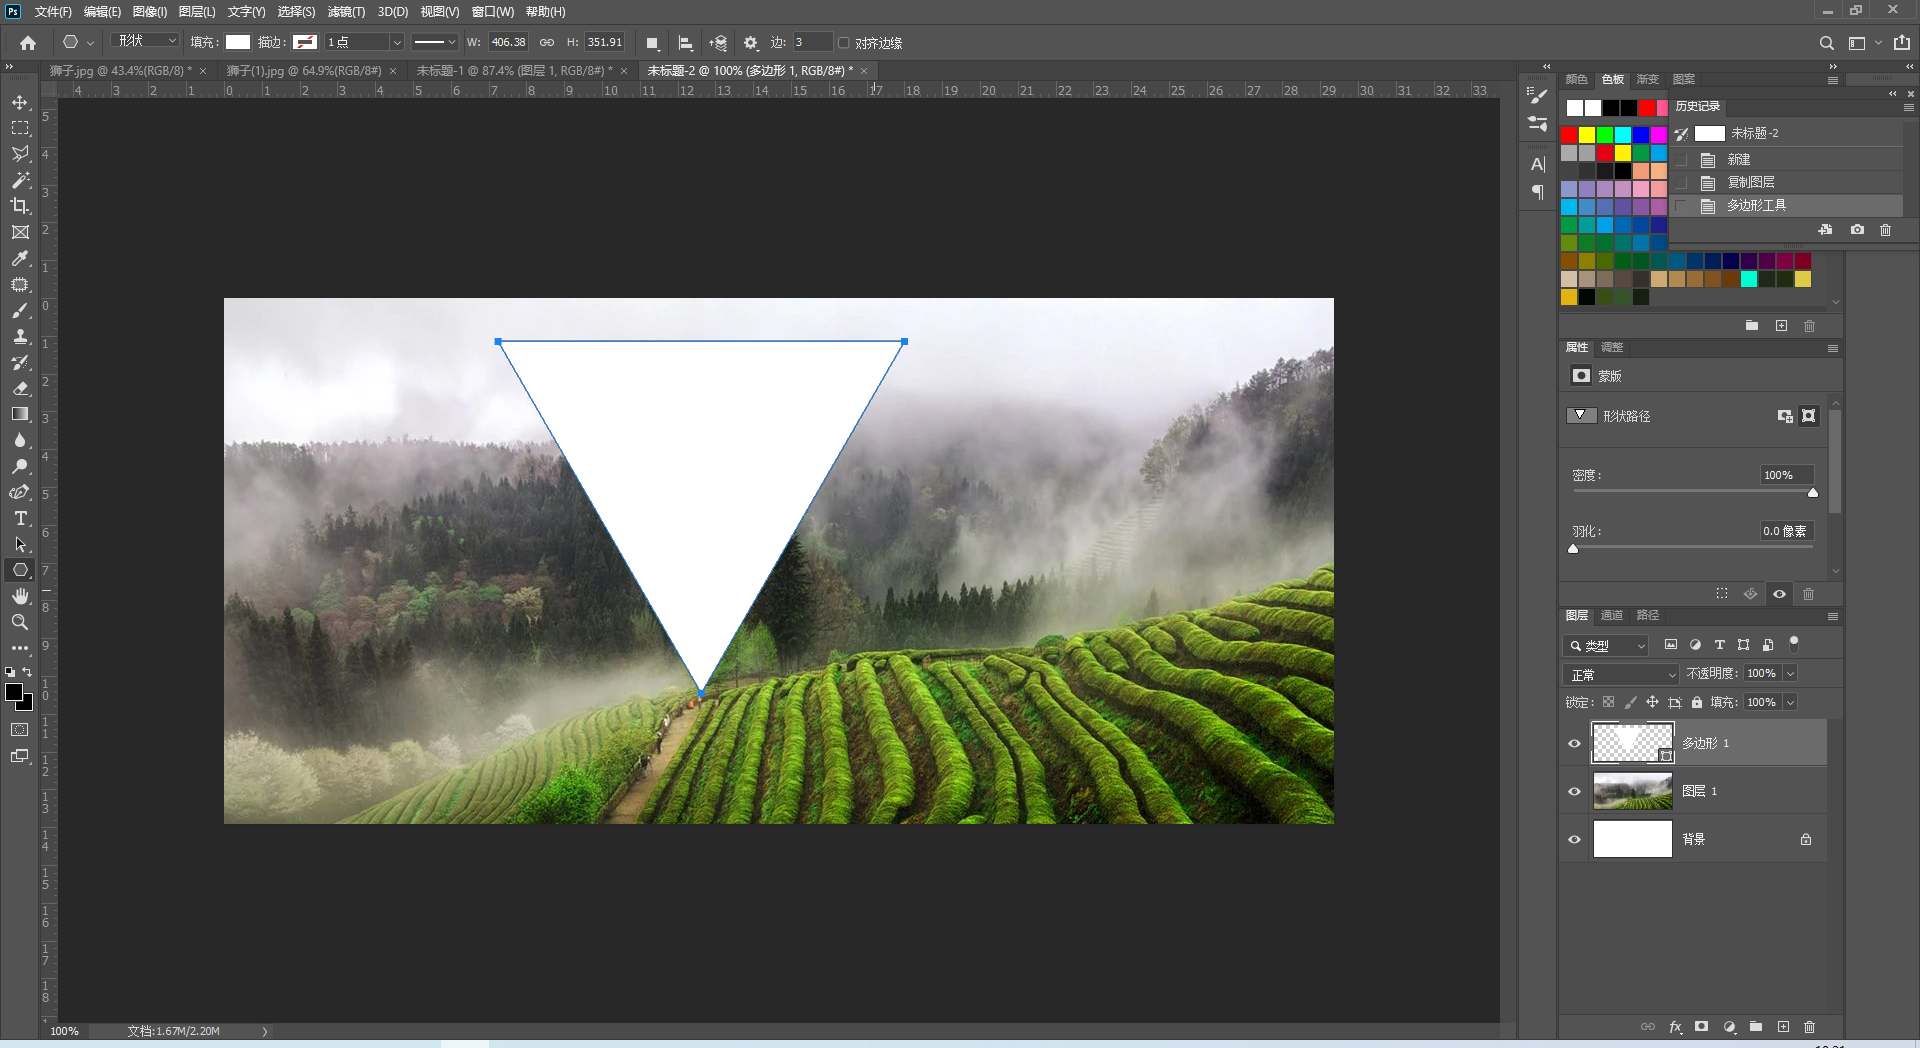Open the 窗口(W) menu
The height and width of the screenshot is (1048, 1920).
[x=493, y=12]
